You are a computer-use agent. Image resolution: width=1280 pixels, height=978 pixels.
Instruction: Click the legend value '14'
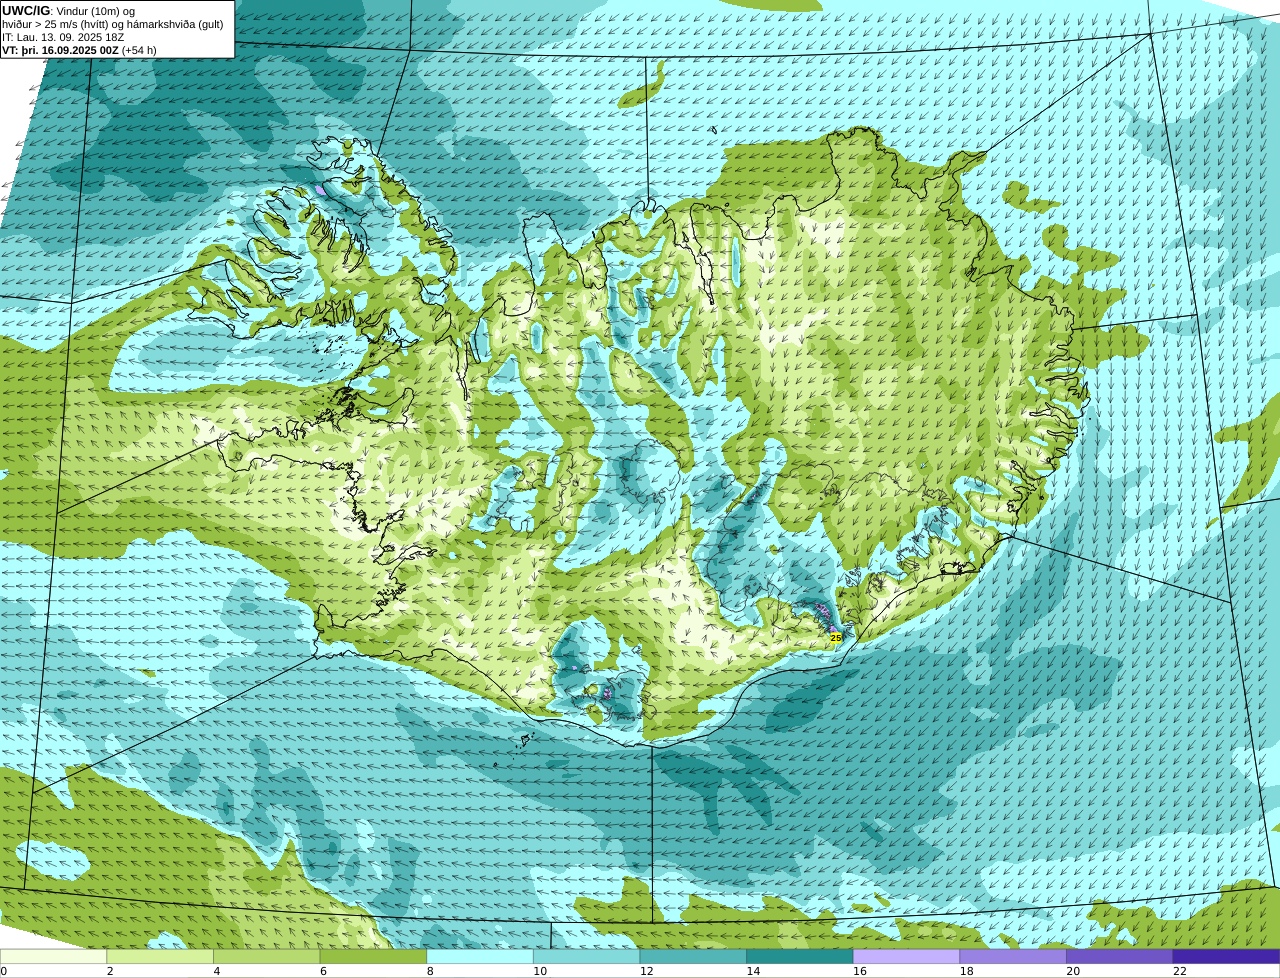(753, 971)
